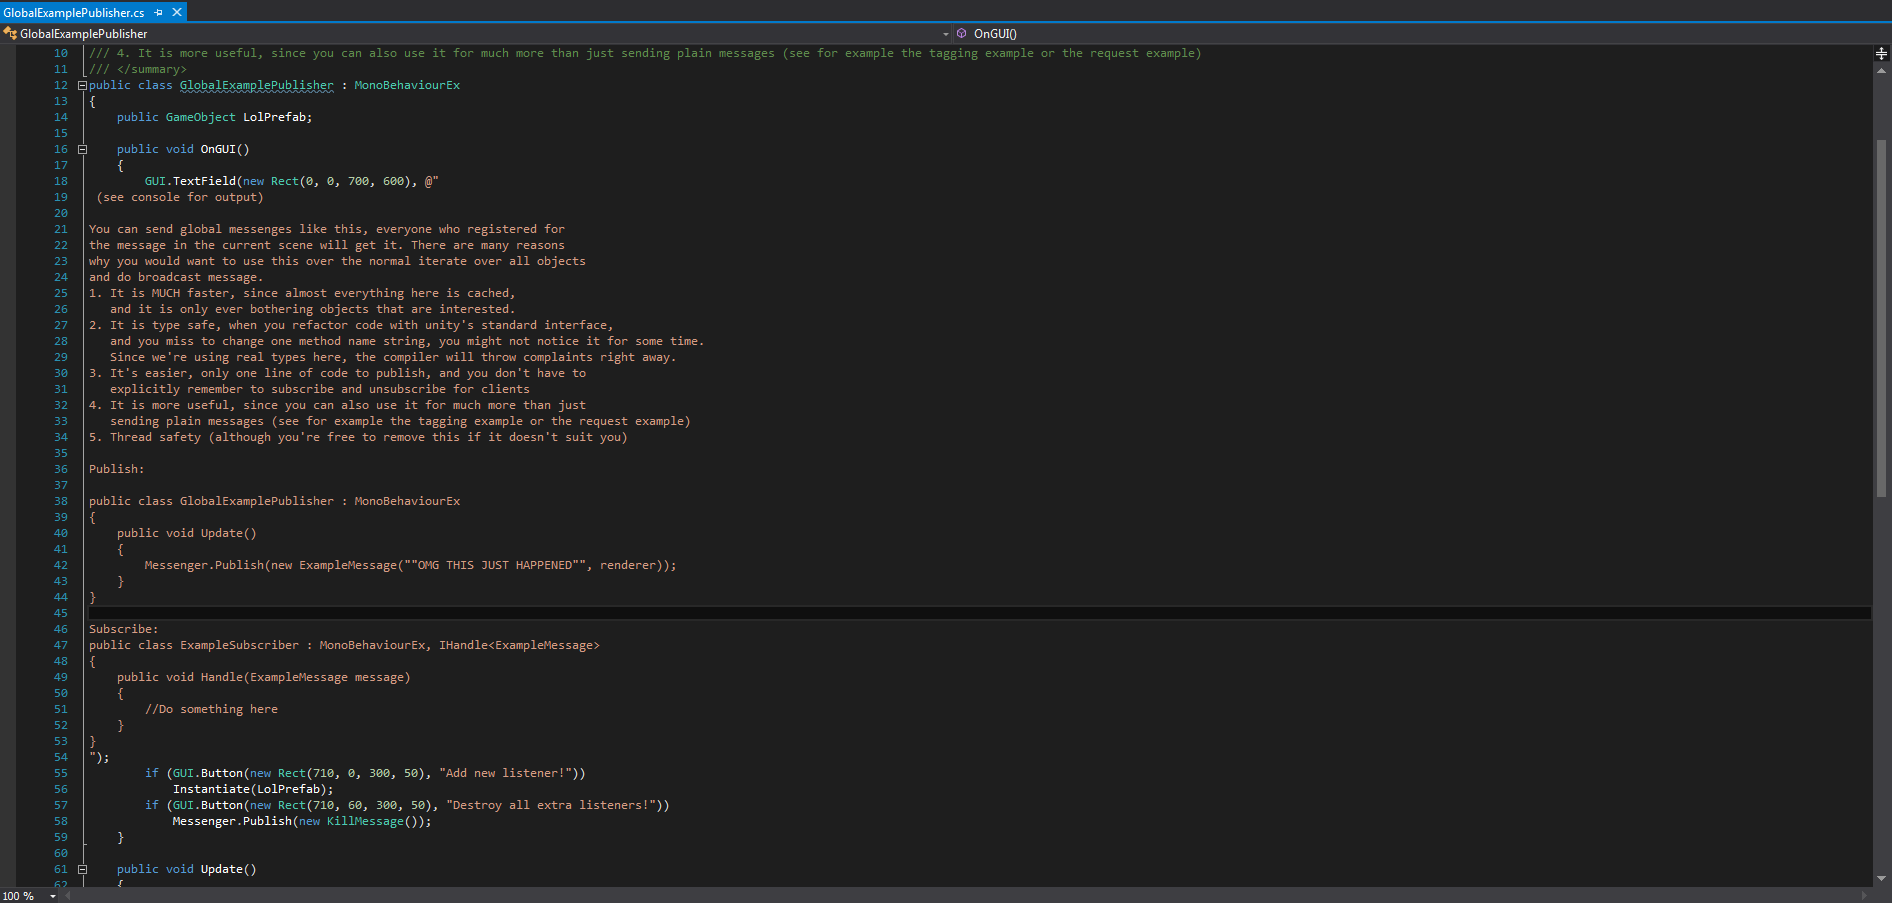Click 'OMG THIS JUST HAPPENED' string on line 42
Viewport: 1892px width, 903px height.
[x=495, y=565]
